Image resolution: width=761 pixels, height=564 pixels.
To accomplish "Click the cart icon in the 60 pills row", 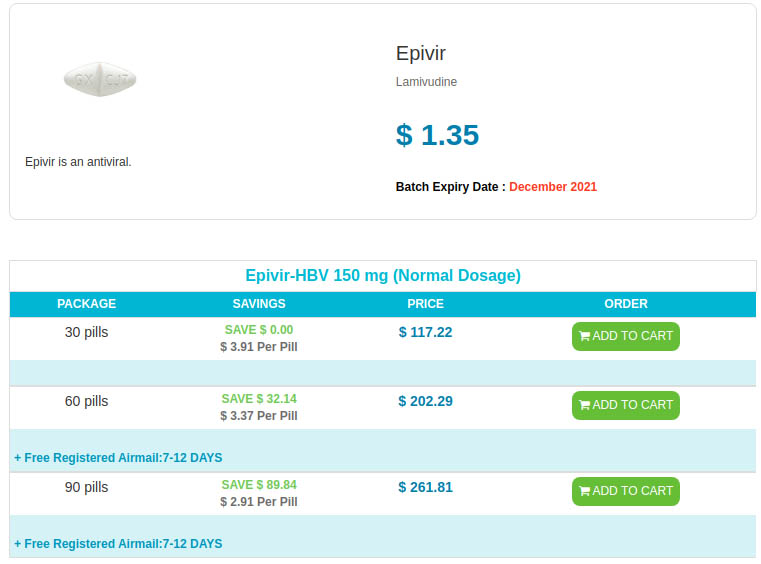I will point(585,405).
